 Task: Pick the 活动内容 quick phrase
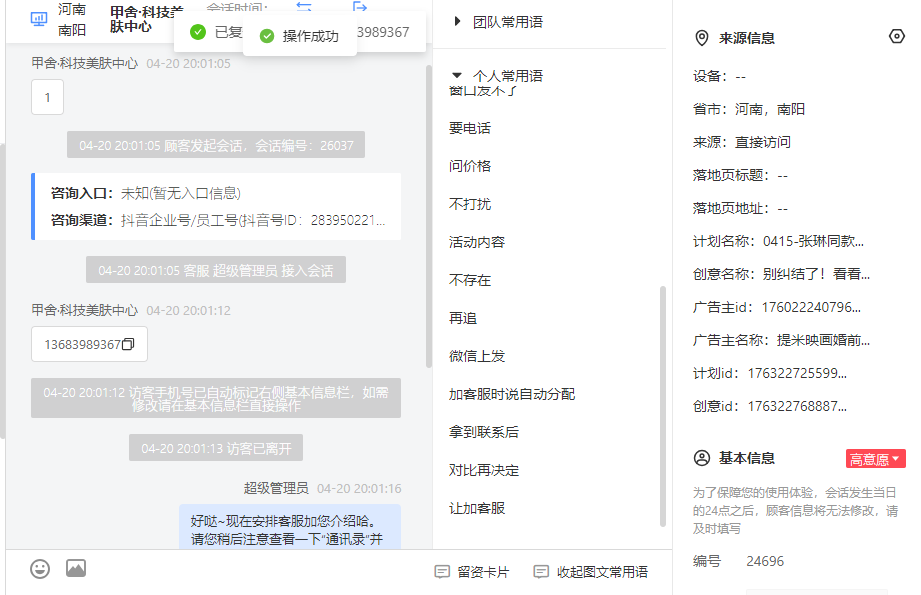pos(477,242)
